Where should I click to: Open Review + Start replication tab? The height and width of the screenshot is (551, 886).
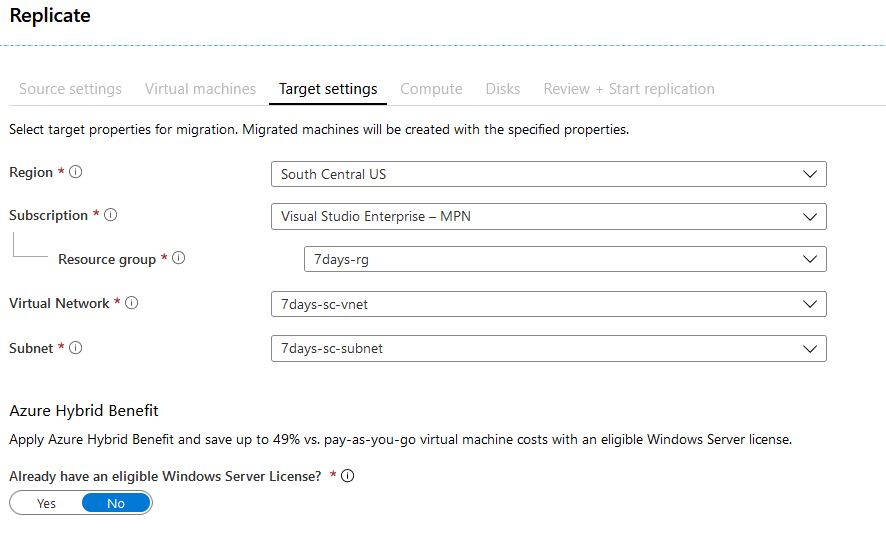(629, 89)
